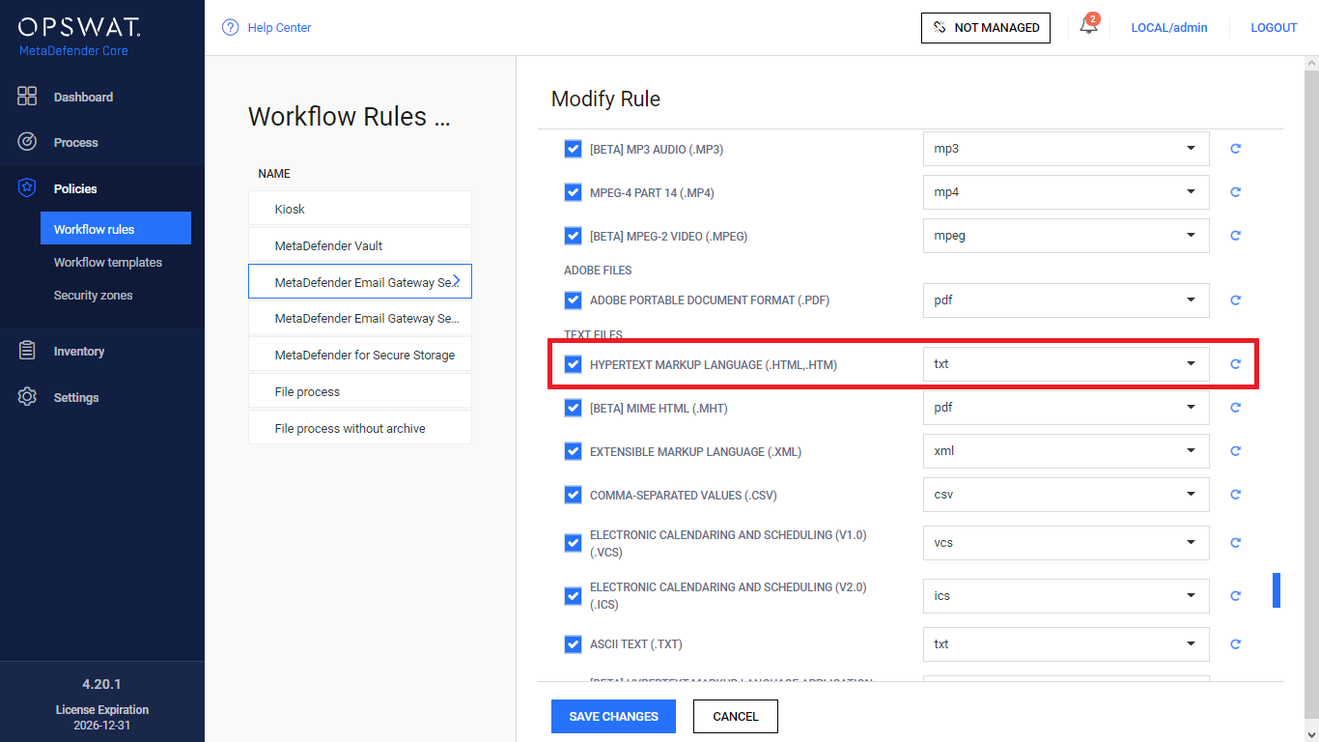Click the Policies shield icon

coord(27,188)
